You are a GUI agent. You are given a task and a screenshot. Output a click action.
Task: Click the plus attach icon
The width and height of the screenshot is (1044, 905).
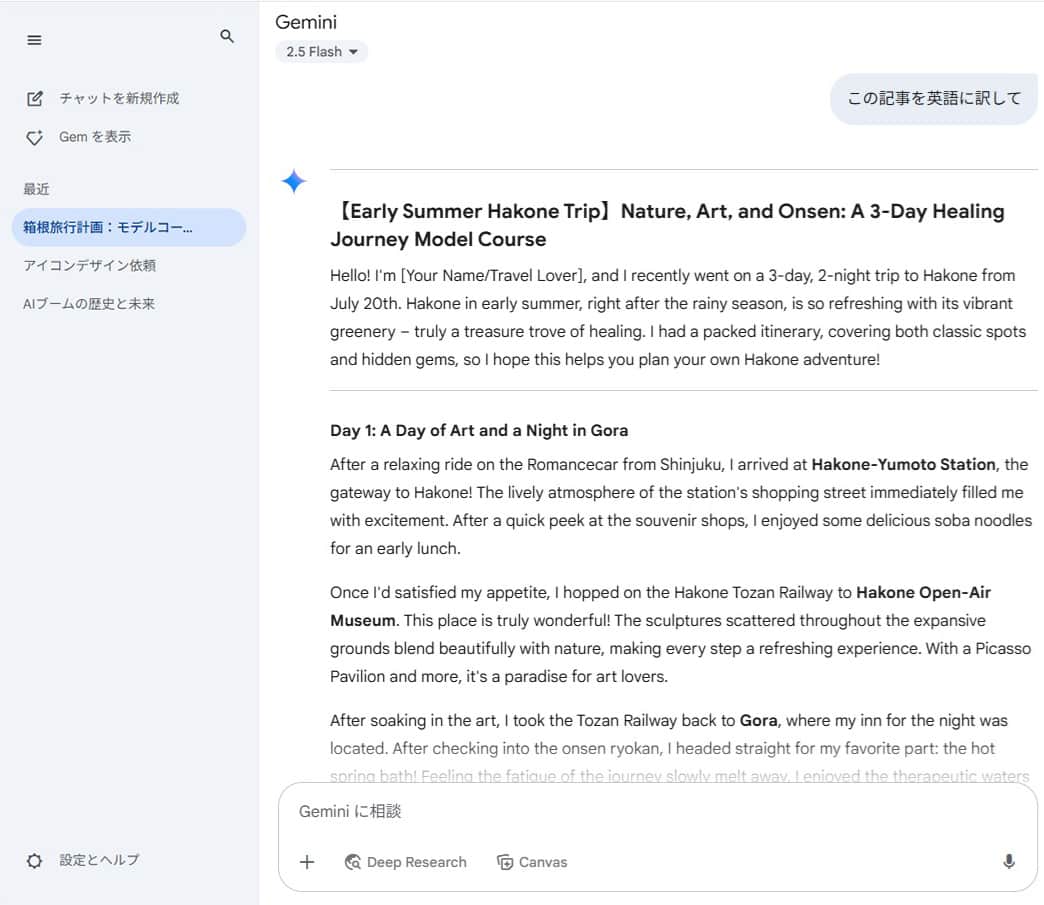click(307, 862)
